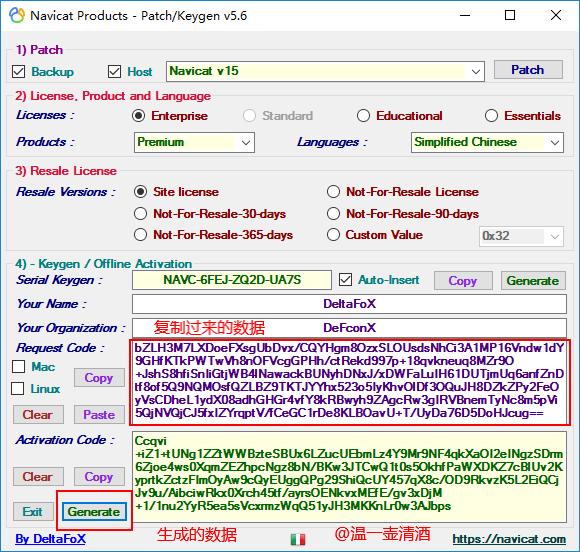
Task: Toggle the Mac checkbox
Action: 18,366
